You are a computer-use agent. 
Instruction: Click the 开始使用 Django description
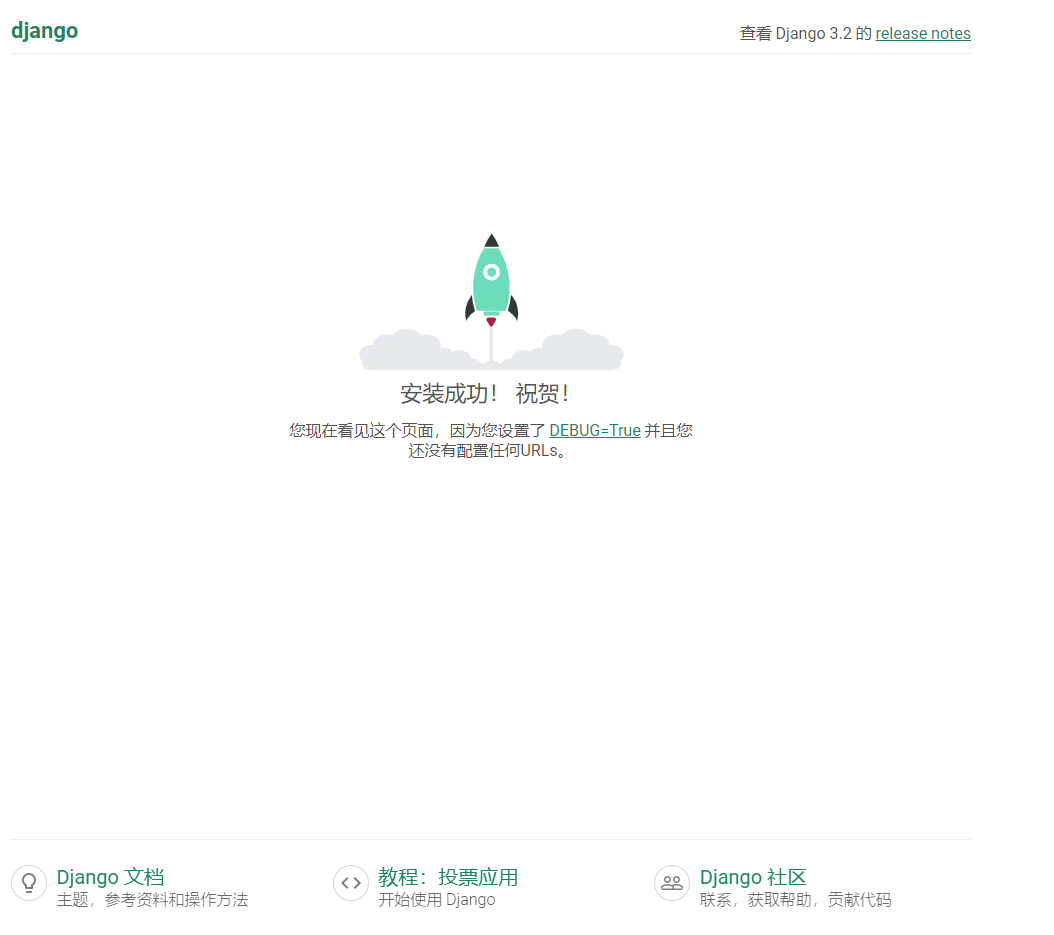coord(437,900)
